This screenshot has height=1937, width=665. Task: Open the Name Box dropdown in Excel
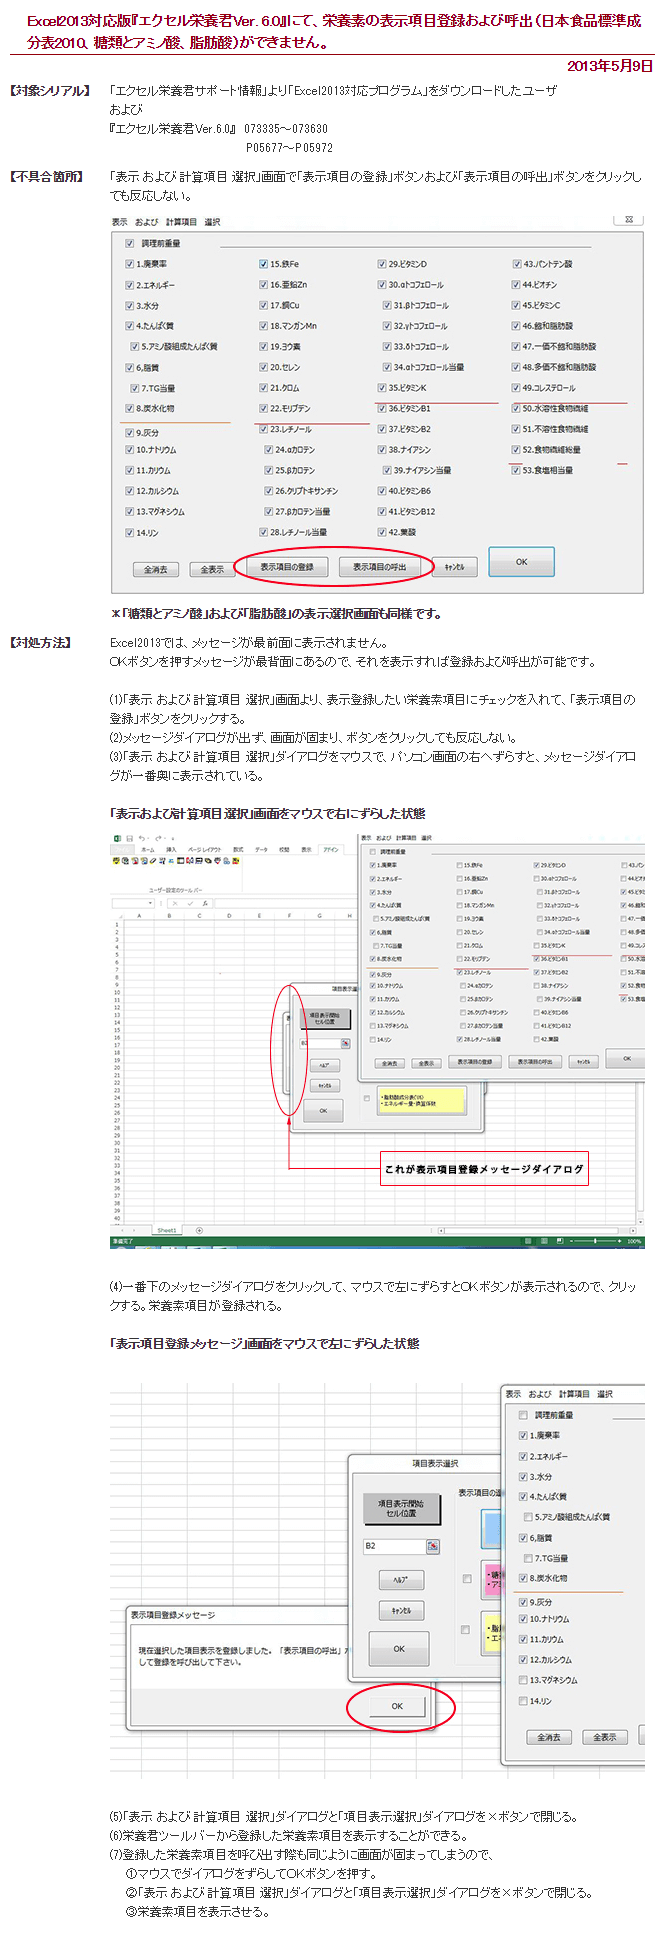tap(150, 903)
